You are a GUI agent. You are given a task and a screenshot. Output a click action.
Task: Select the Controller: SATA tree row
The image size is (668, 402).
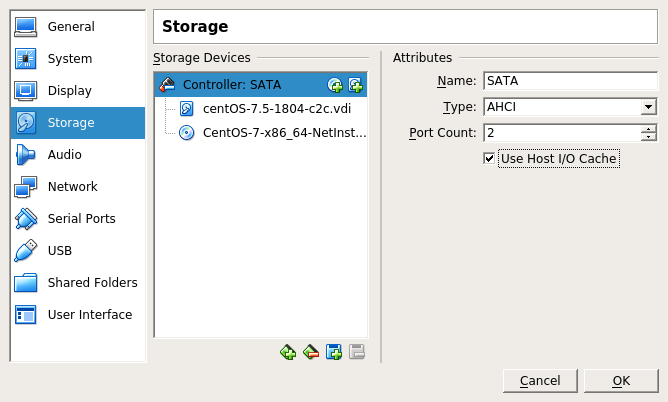(x=260, y=85)
